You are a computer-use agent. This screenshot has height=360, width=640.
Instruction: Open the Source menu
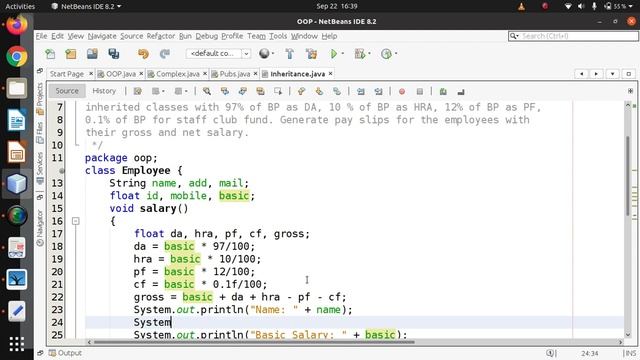[131, 36]
